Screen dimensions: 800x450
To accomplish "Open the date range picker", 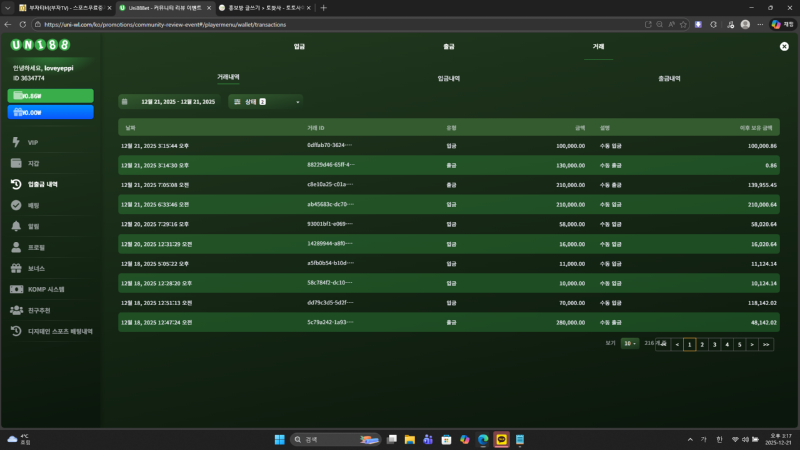I will pyautogui.click(x=167, y=101).
